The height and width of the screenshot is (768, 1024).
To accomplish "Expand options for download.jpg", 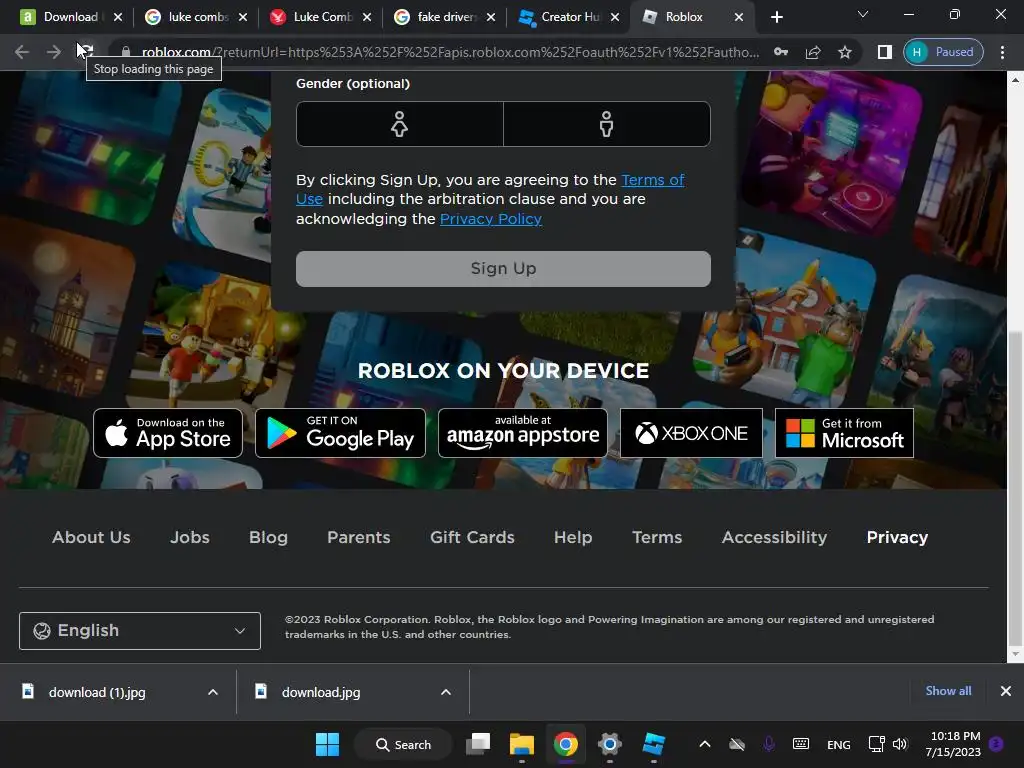I will [x=446, y=692].
